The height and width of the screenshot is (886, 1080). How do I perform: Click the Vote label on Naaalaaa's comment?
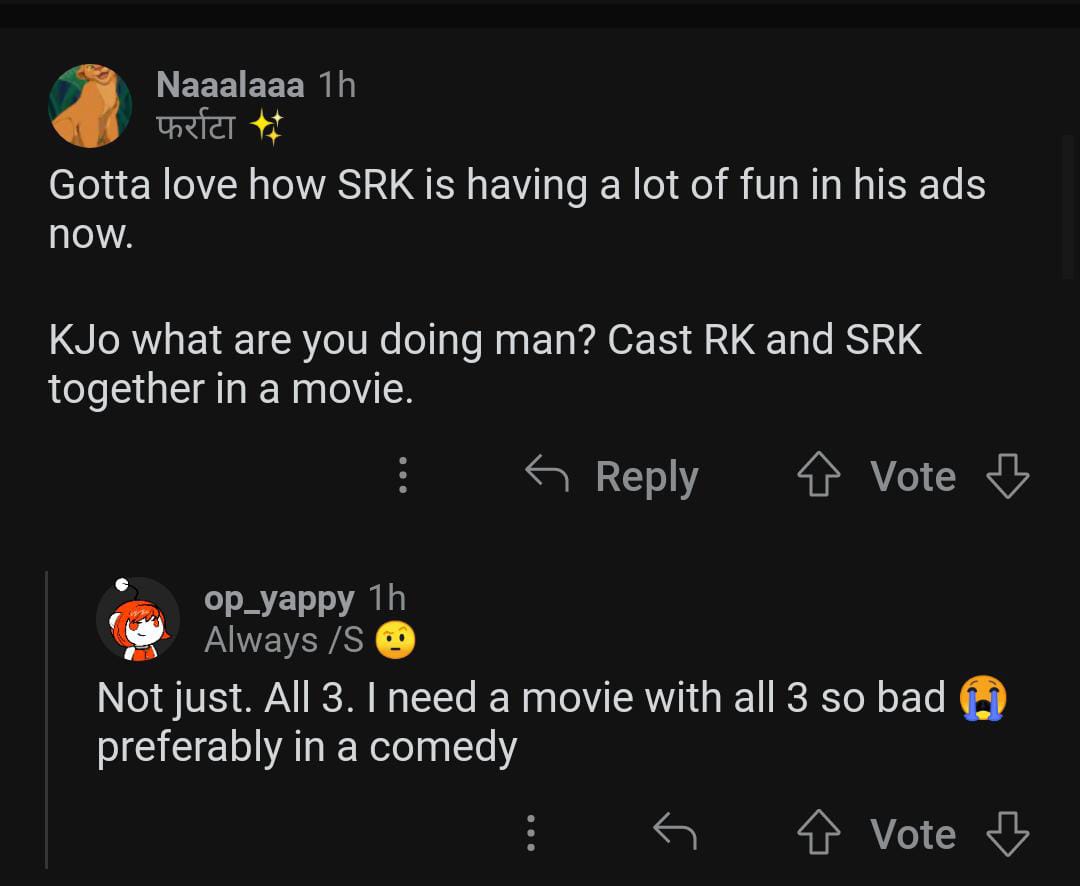912,476
